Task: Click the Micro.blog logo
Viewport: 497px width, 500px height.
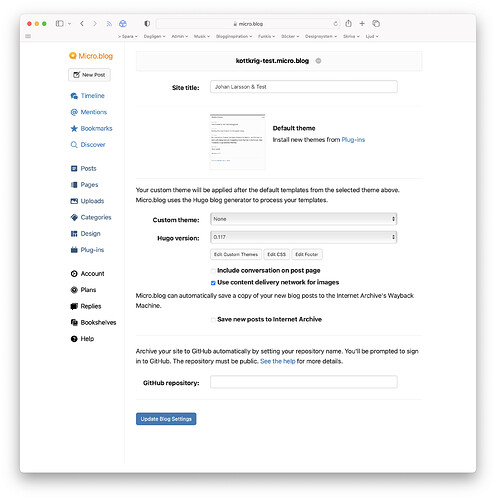Action: coord(91,56)
